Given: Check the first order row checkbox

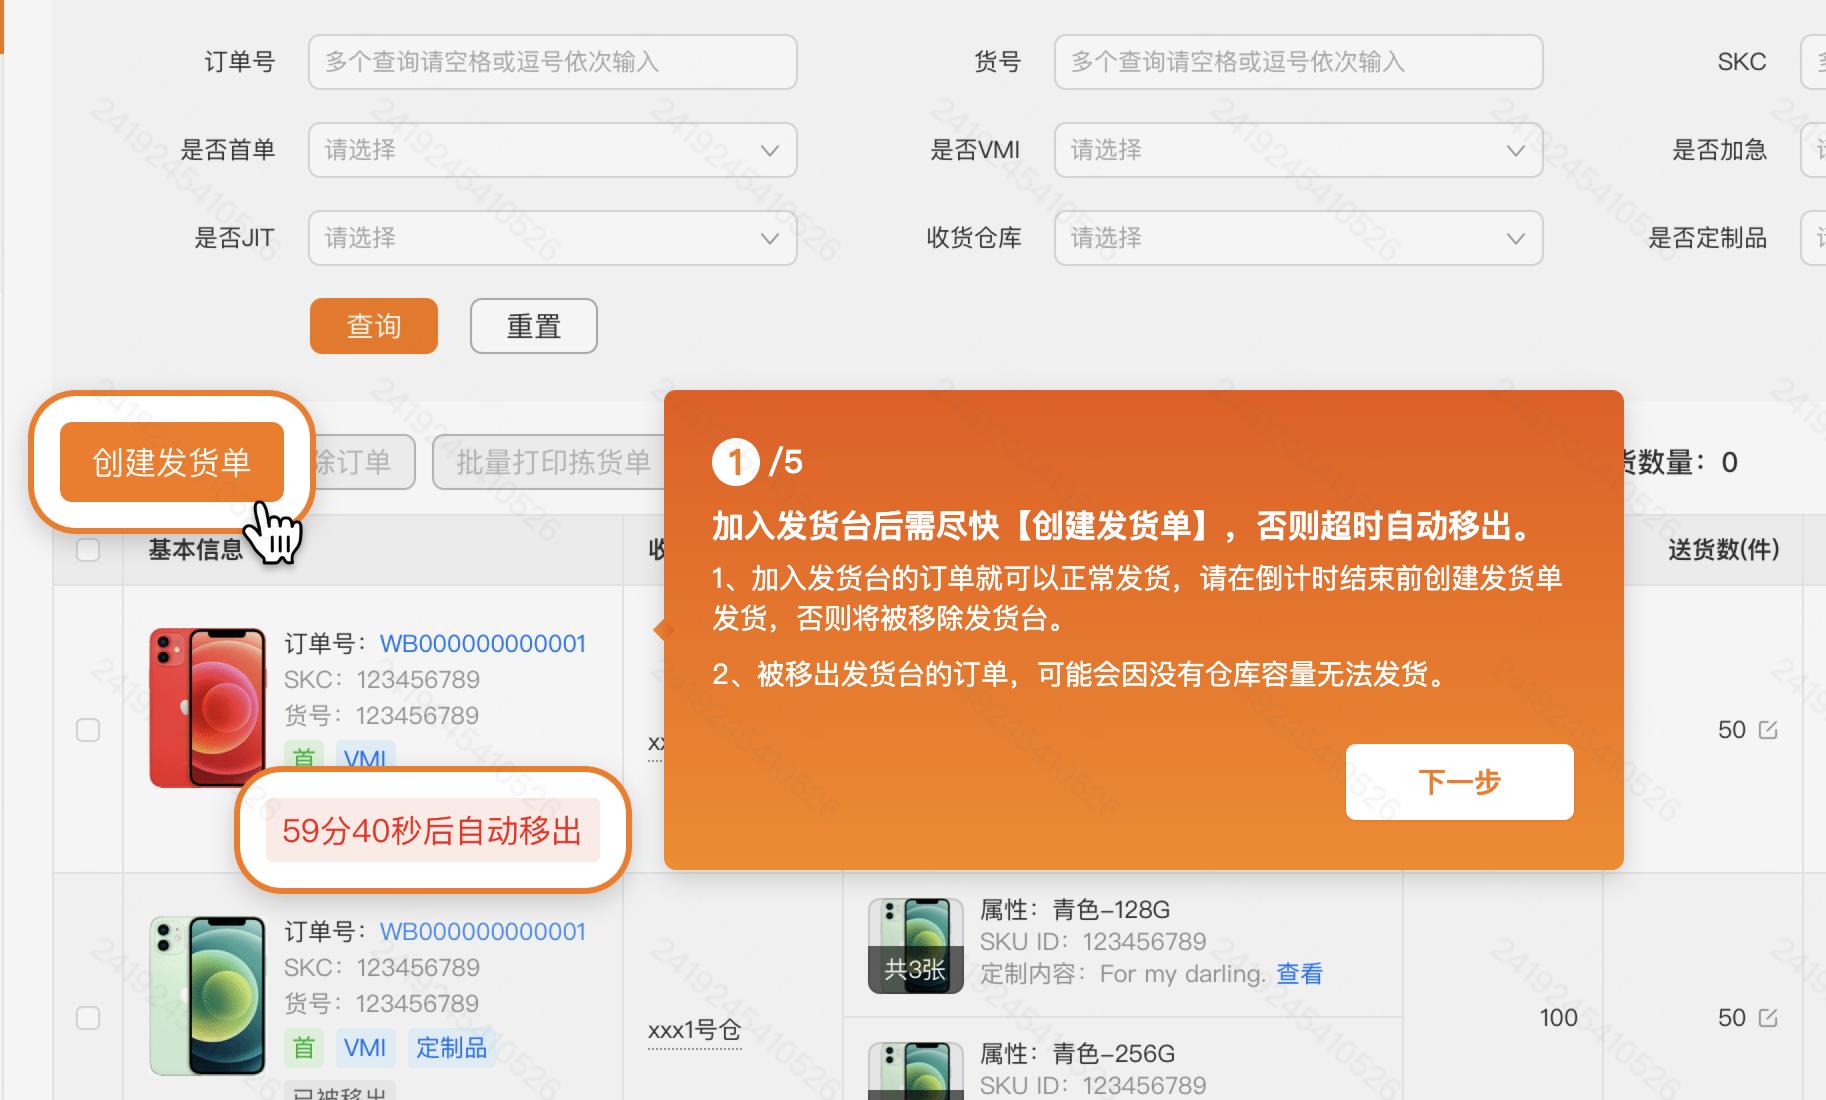Looking at the screenshot, I should pyautogui.click(x=88, y=730).
